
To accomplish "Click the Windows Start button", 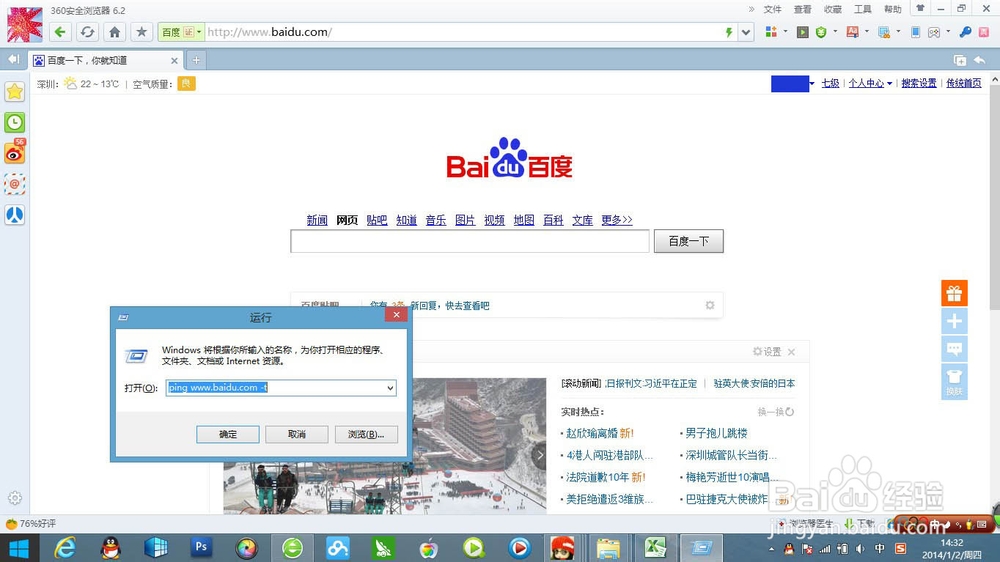I will (x=18, y=549).
